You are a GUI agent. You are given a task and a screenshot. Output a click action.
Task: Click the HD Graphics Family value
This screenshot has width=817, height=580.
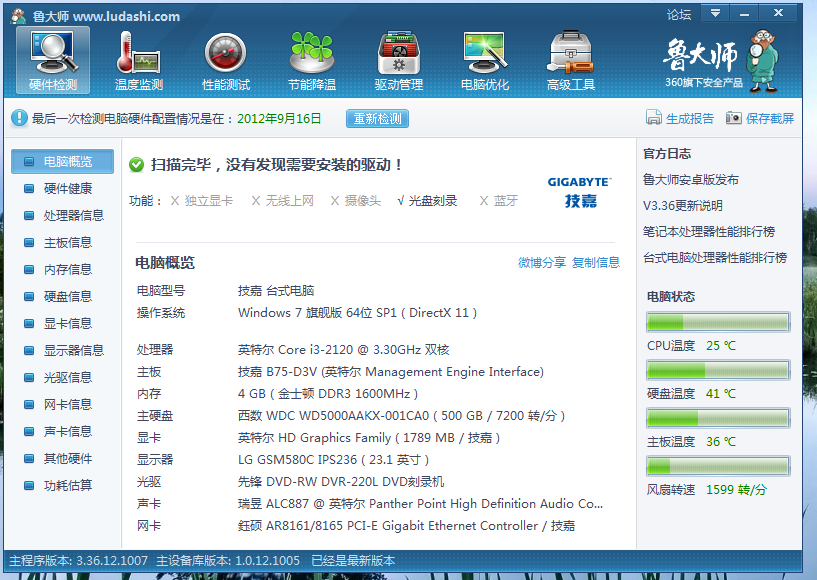[369, 438]
